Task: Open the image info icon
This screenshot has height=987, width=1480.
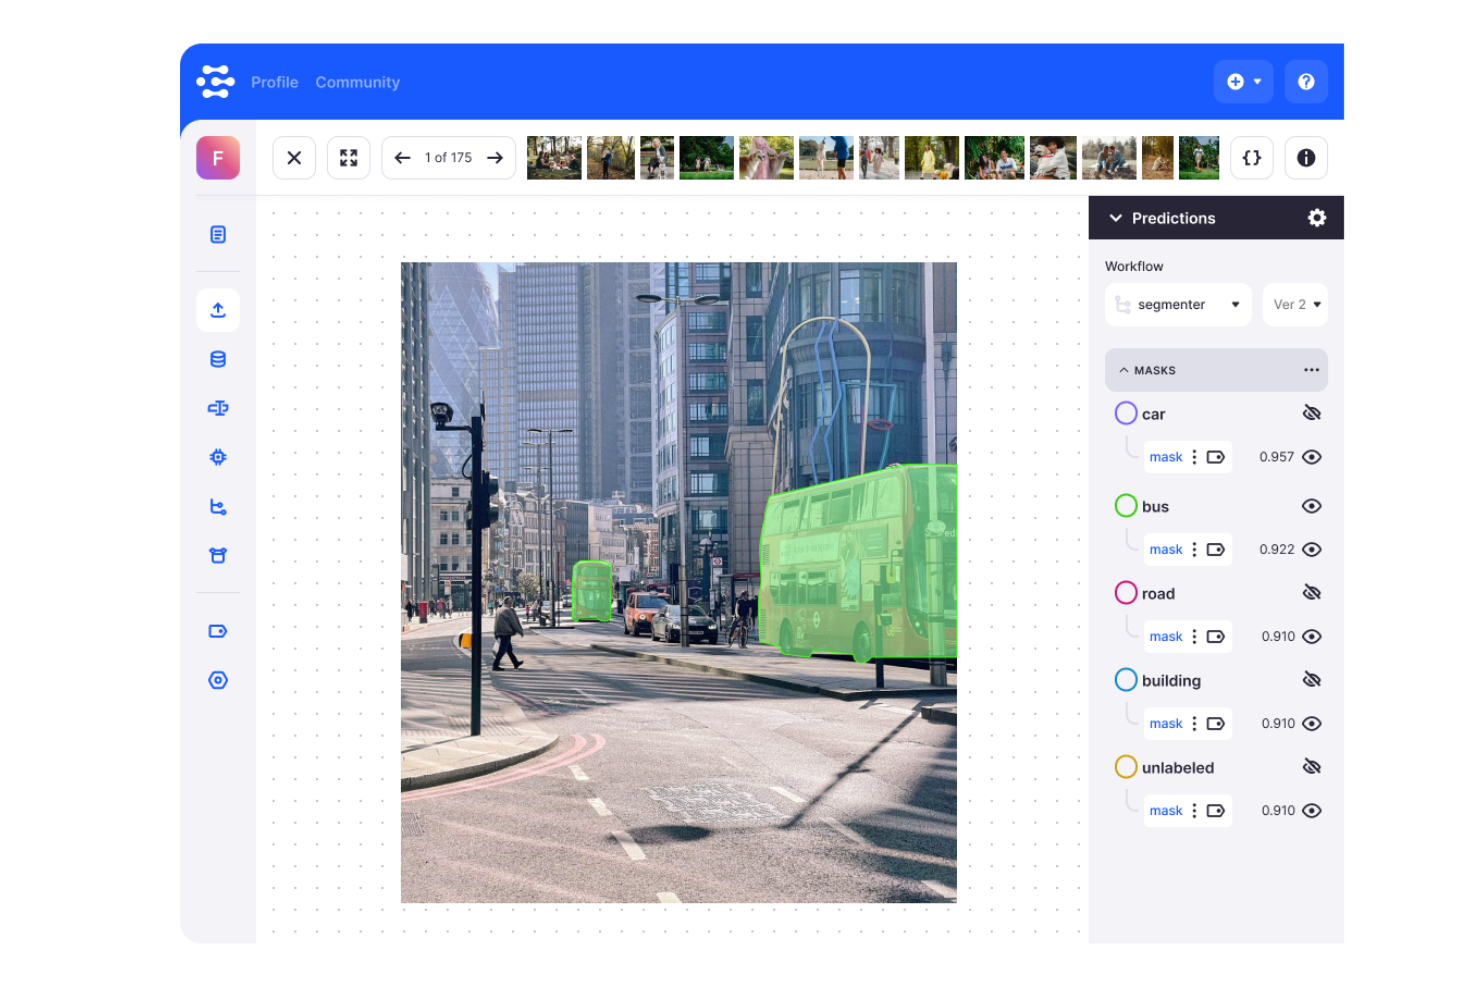Action: (x=1306, y=157)
